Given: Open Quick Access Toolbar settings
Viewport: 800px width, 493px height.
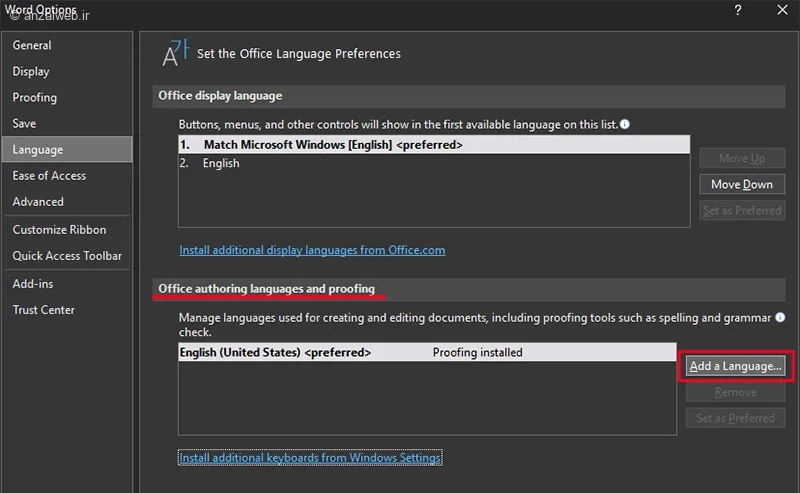Looking at the screenshot, I should pyautogui.click(x=67, y=255).
